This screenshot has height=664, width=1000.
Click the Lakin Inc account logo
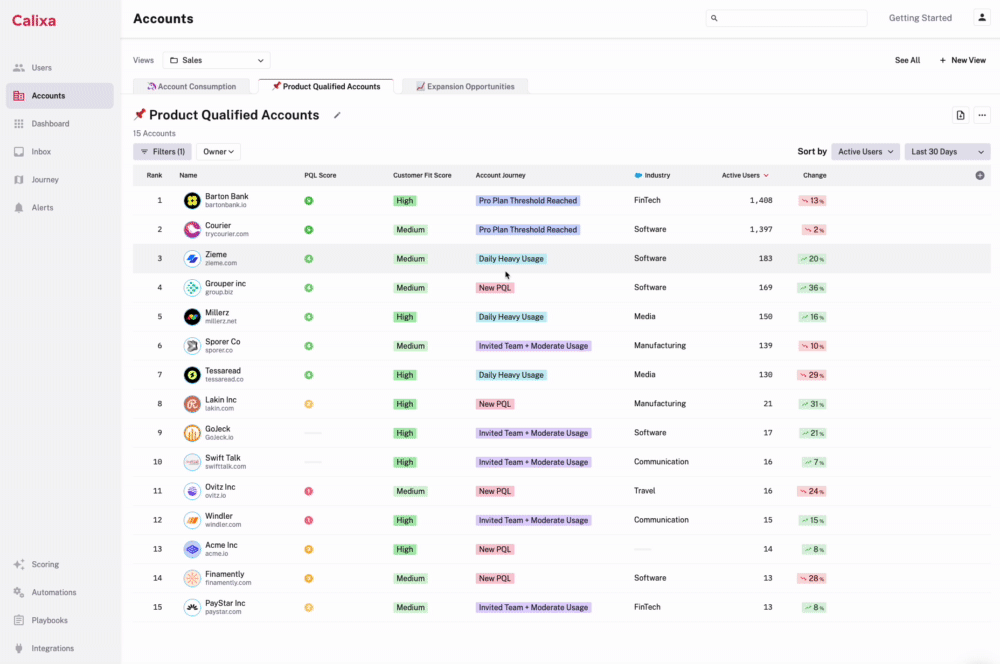pos(192,404)
